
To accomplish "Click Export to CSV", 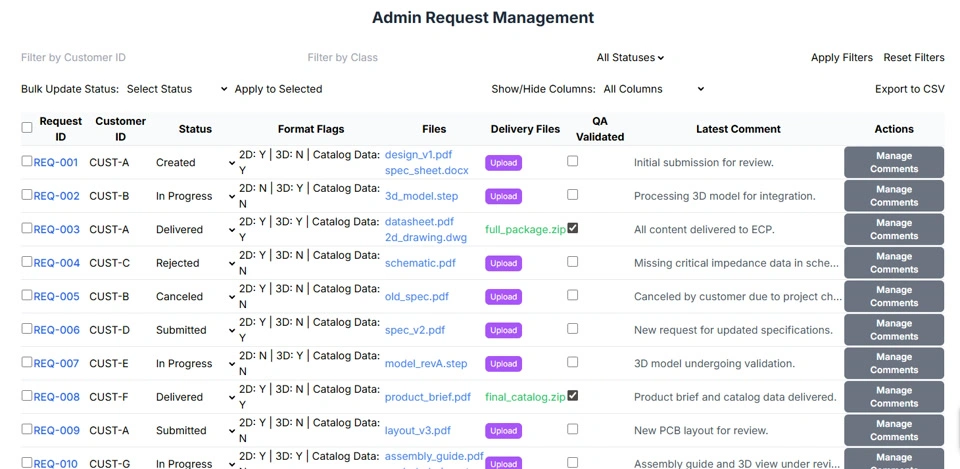I will click(909, 89).
